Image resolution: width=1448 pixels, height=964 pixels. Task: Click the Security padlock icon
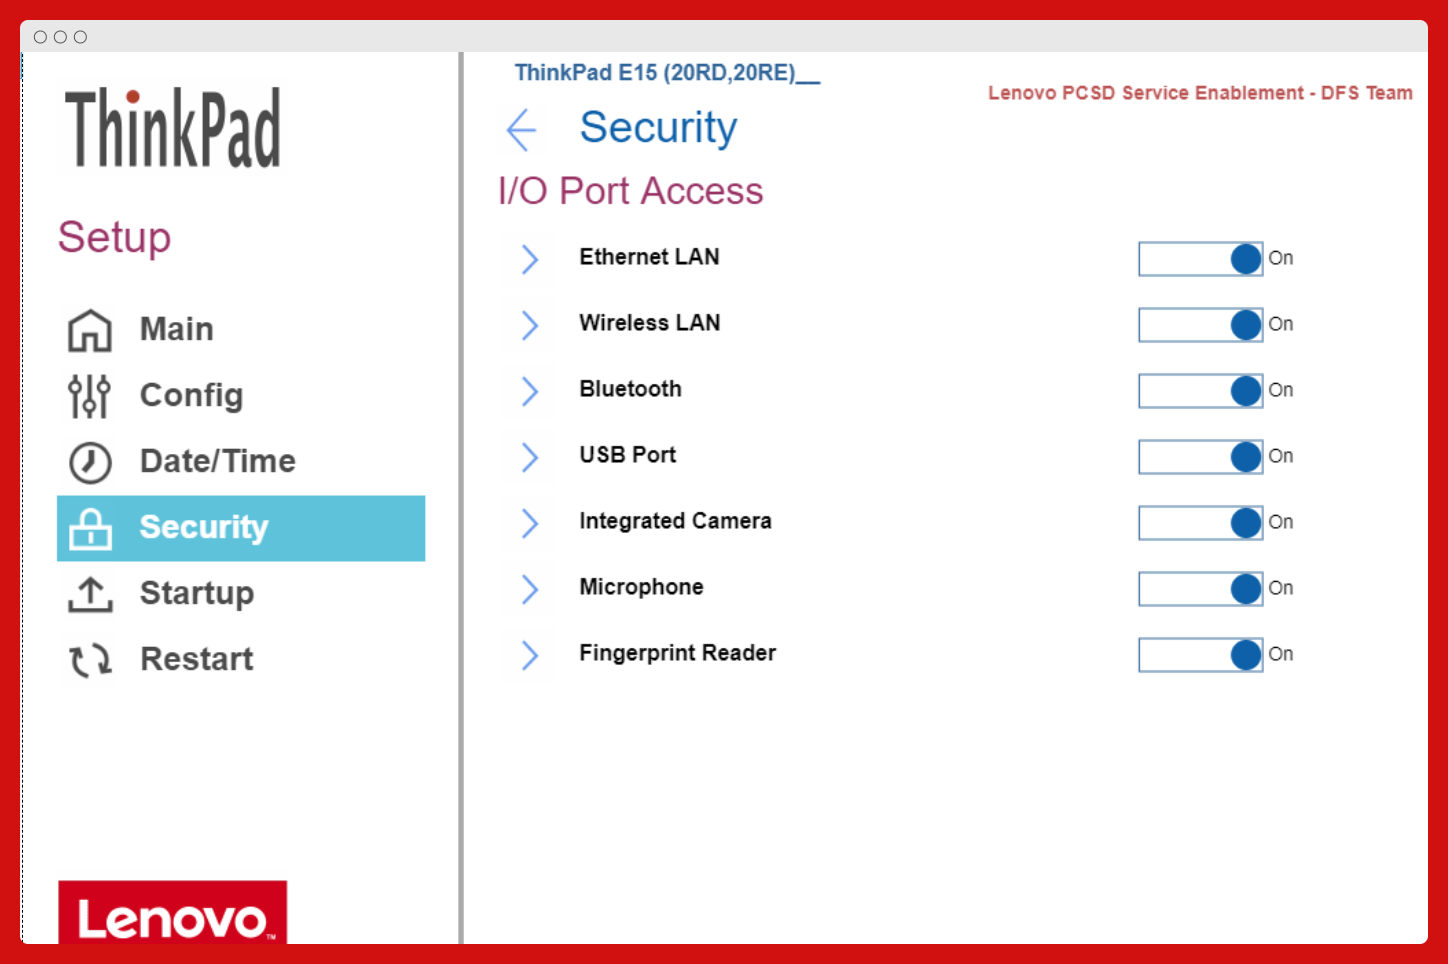[x=90, y=528]
